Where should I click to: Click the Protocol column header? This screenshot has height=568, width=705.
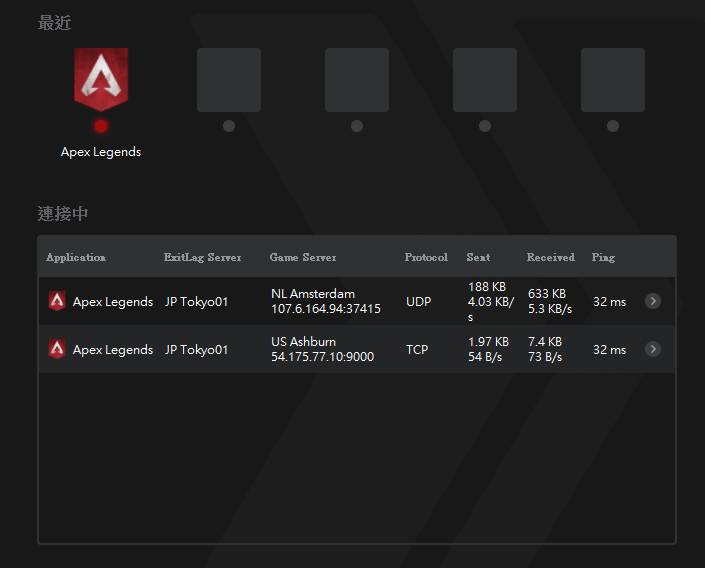pyautogui.click(x=426, y=257)
